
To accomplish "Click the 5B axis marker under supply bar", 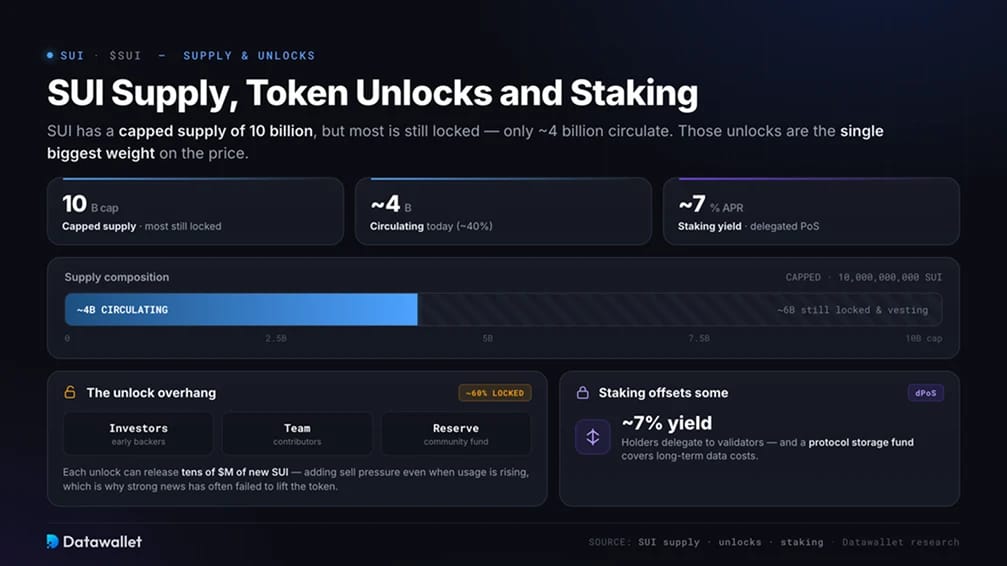I will click(x=487, y=338).
